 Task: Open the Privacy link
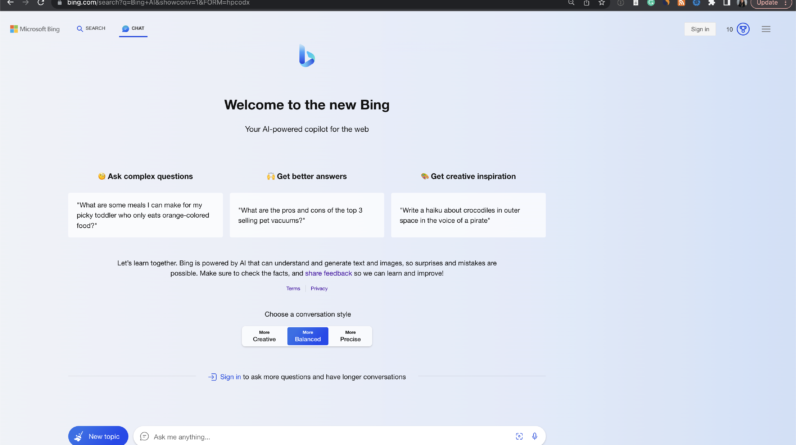tap(319, 288)
